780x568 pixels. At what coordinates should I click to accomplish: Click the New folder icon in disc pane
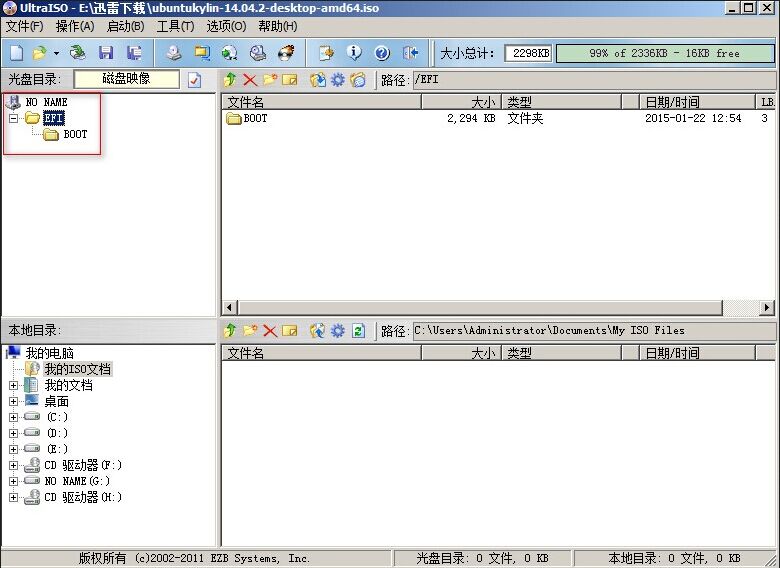[270, 80]
